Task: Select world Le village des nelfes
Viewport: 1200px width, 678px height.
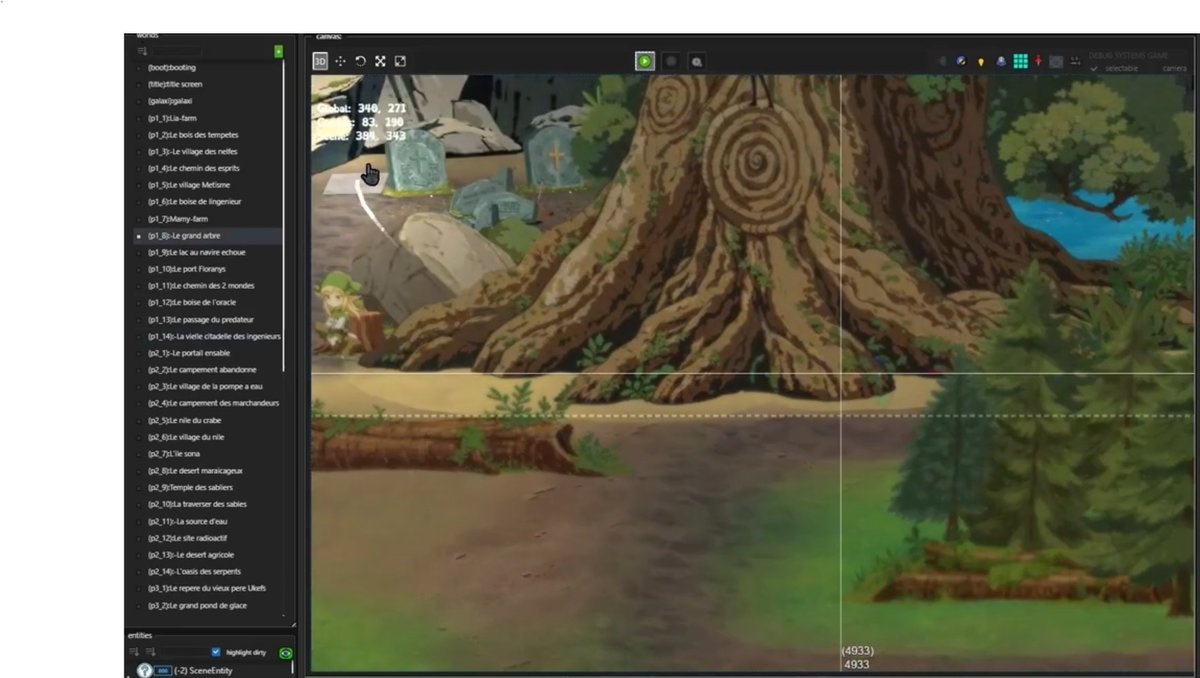Action: pos(209,151)
